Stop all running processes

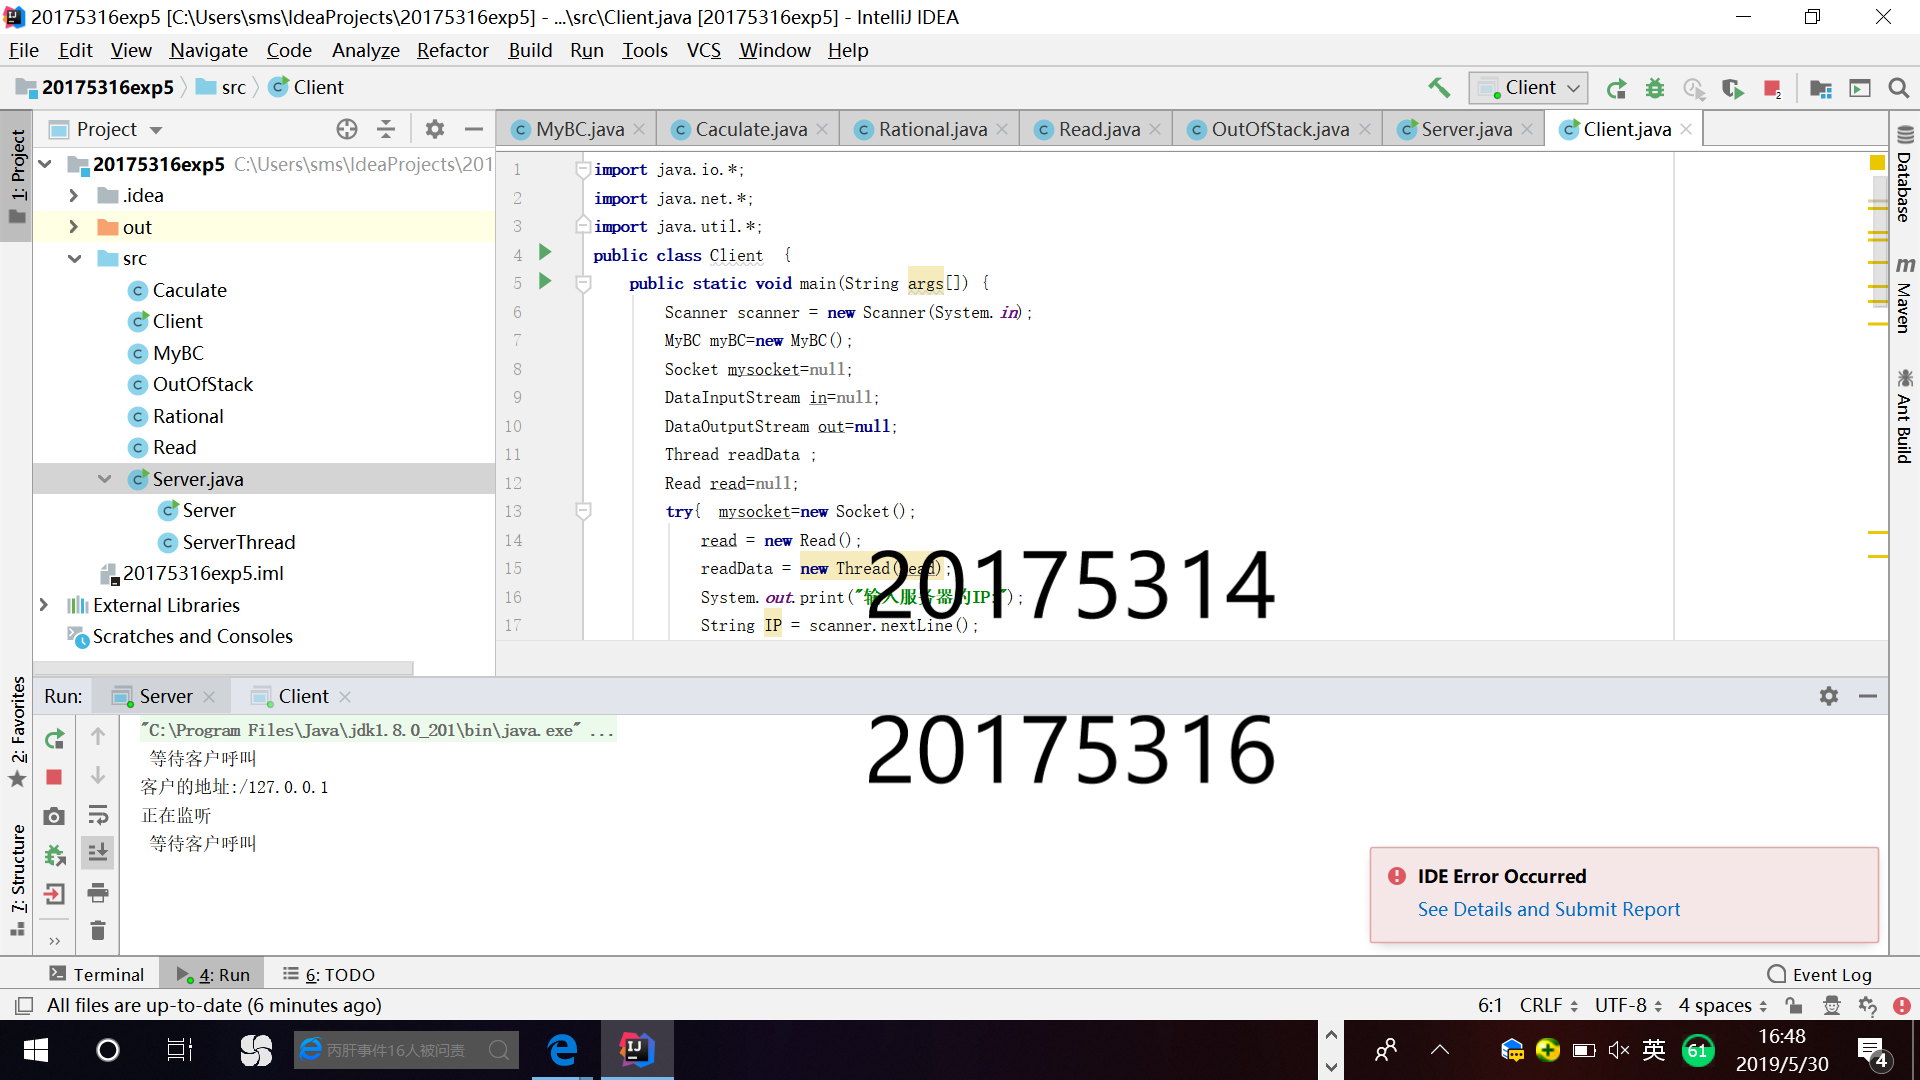pyautogui.click(x=1774, y=89)
